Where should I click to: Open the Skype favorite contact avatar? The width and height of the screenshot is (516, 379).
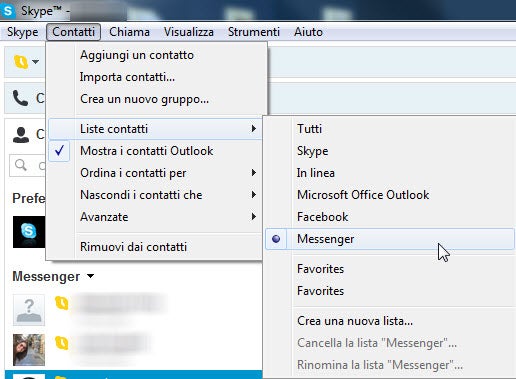pos(29,232)
